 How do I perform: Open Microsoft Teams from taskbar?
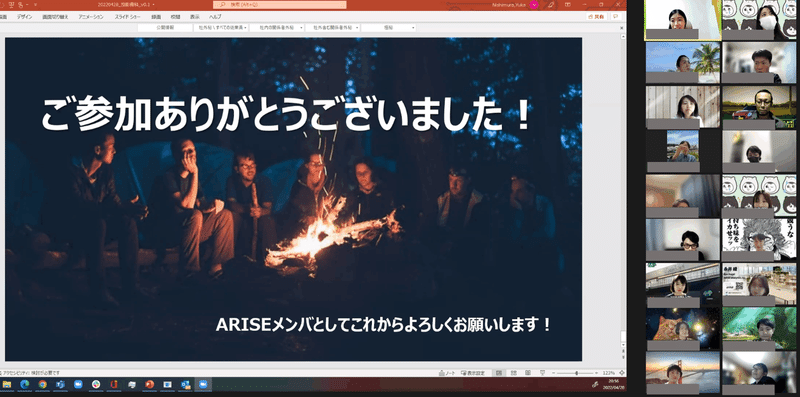pyautogui.click(x=60, y=385)
